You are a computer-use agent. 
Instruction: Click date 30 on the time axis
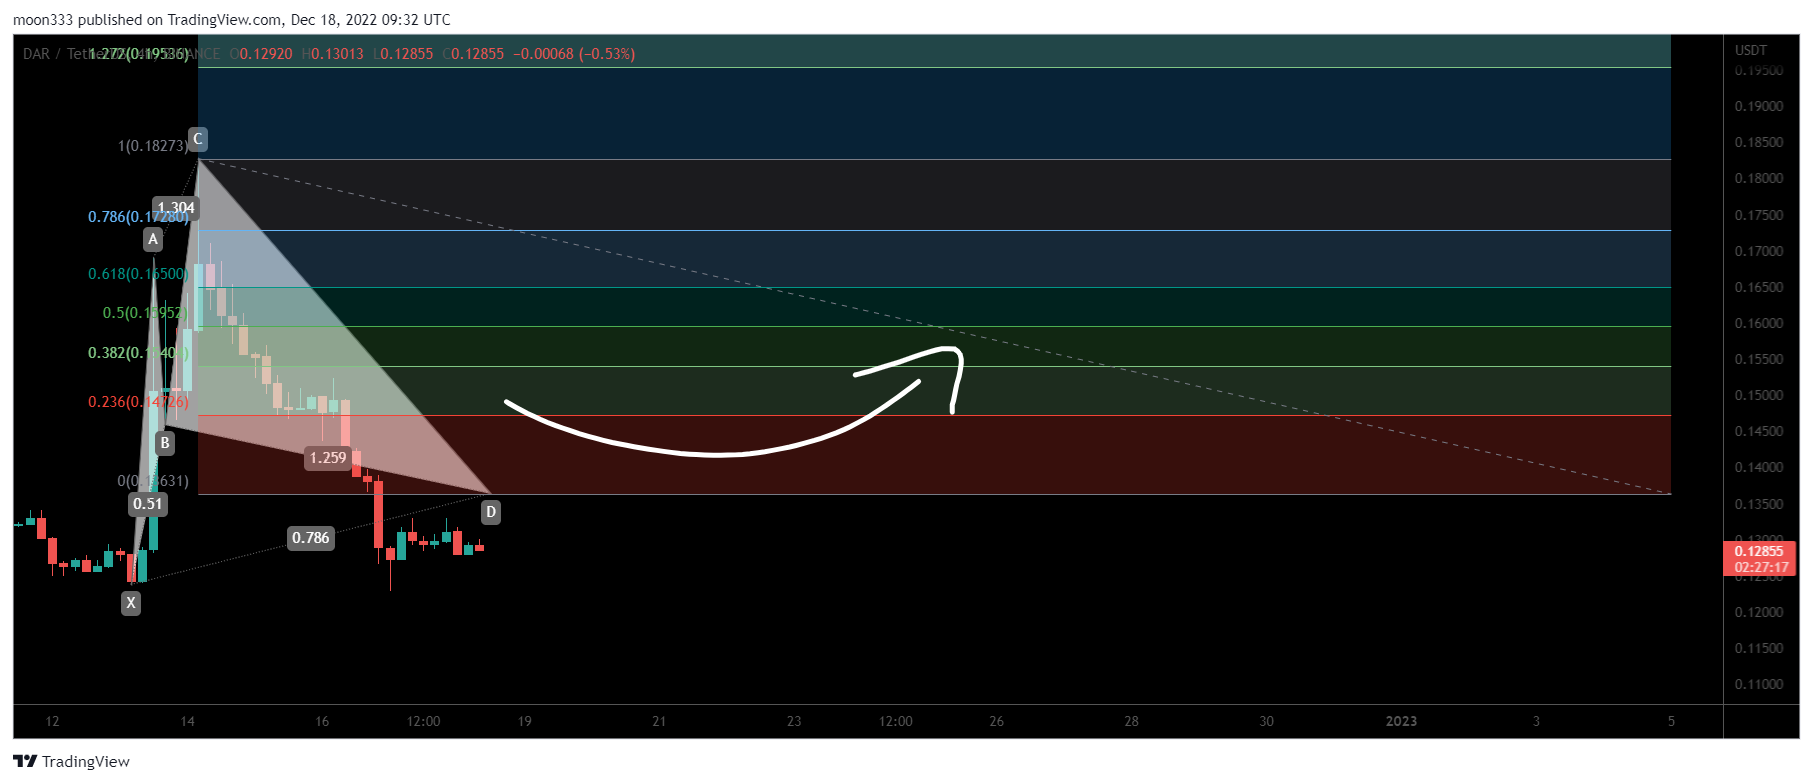1266,721
